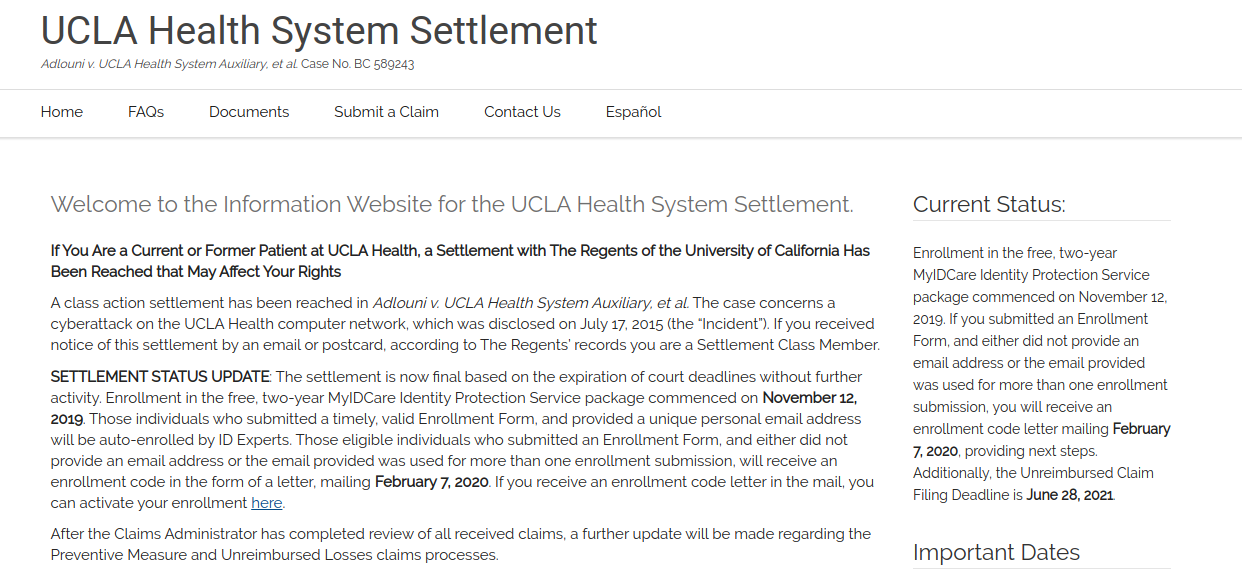Click bold February 7, 2020 in Current Status sidebar

click(x=1140, y=429)
